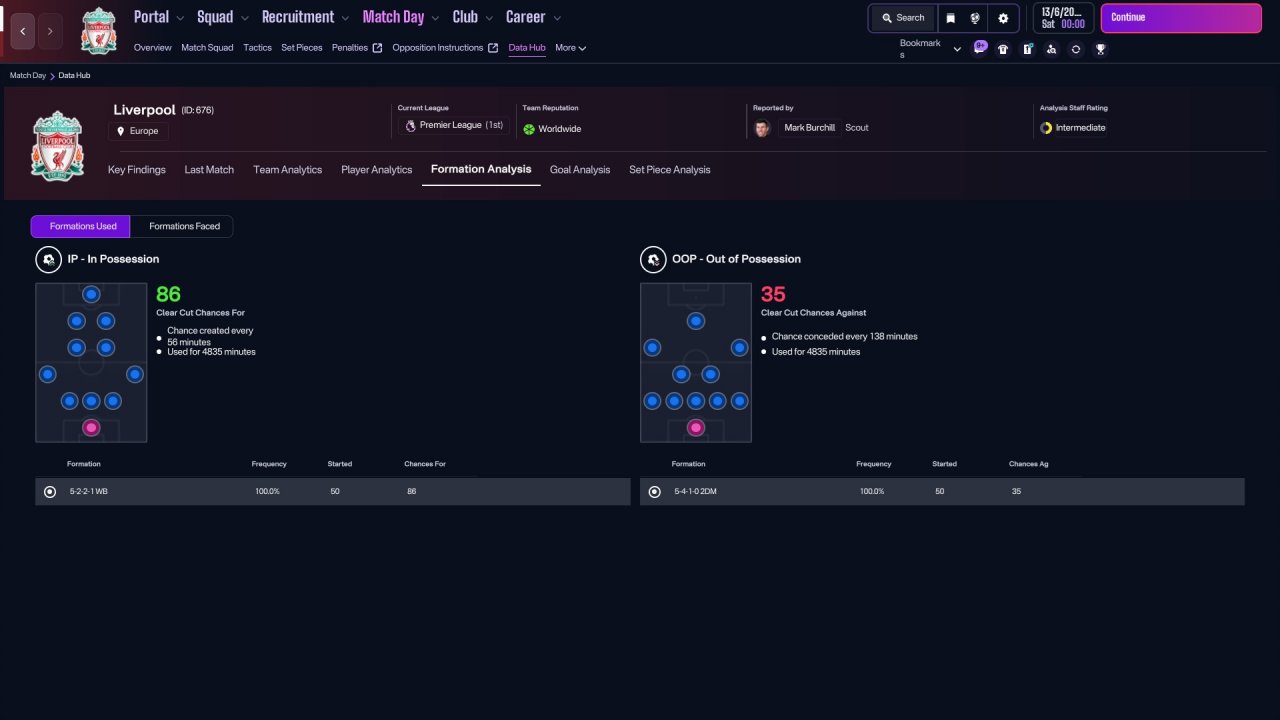Click the Mark Burchill staff link
This screenshot has width=1280, height=720.
pos(810,128)
